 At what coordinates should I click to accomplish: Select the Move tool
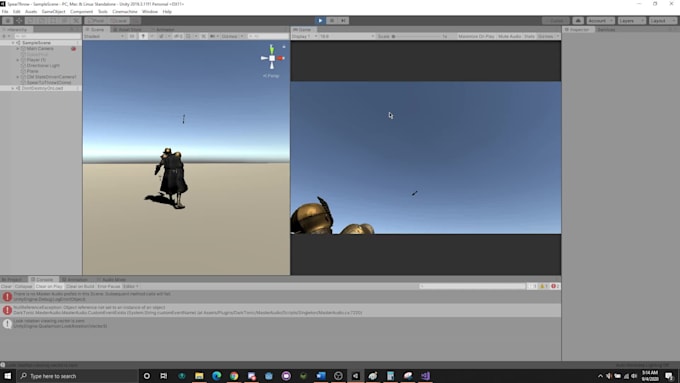[x=19, y=20]
